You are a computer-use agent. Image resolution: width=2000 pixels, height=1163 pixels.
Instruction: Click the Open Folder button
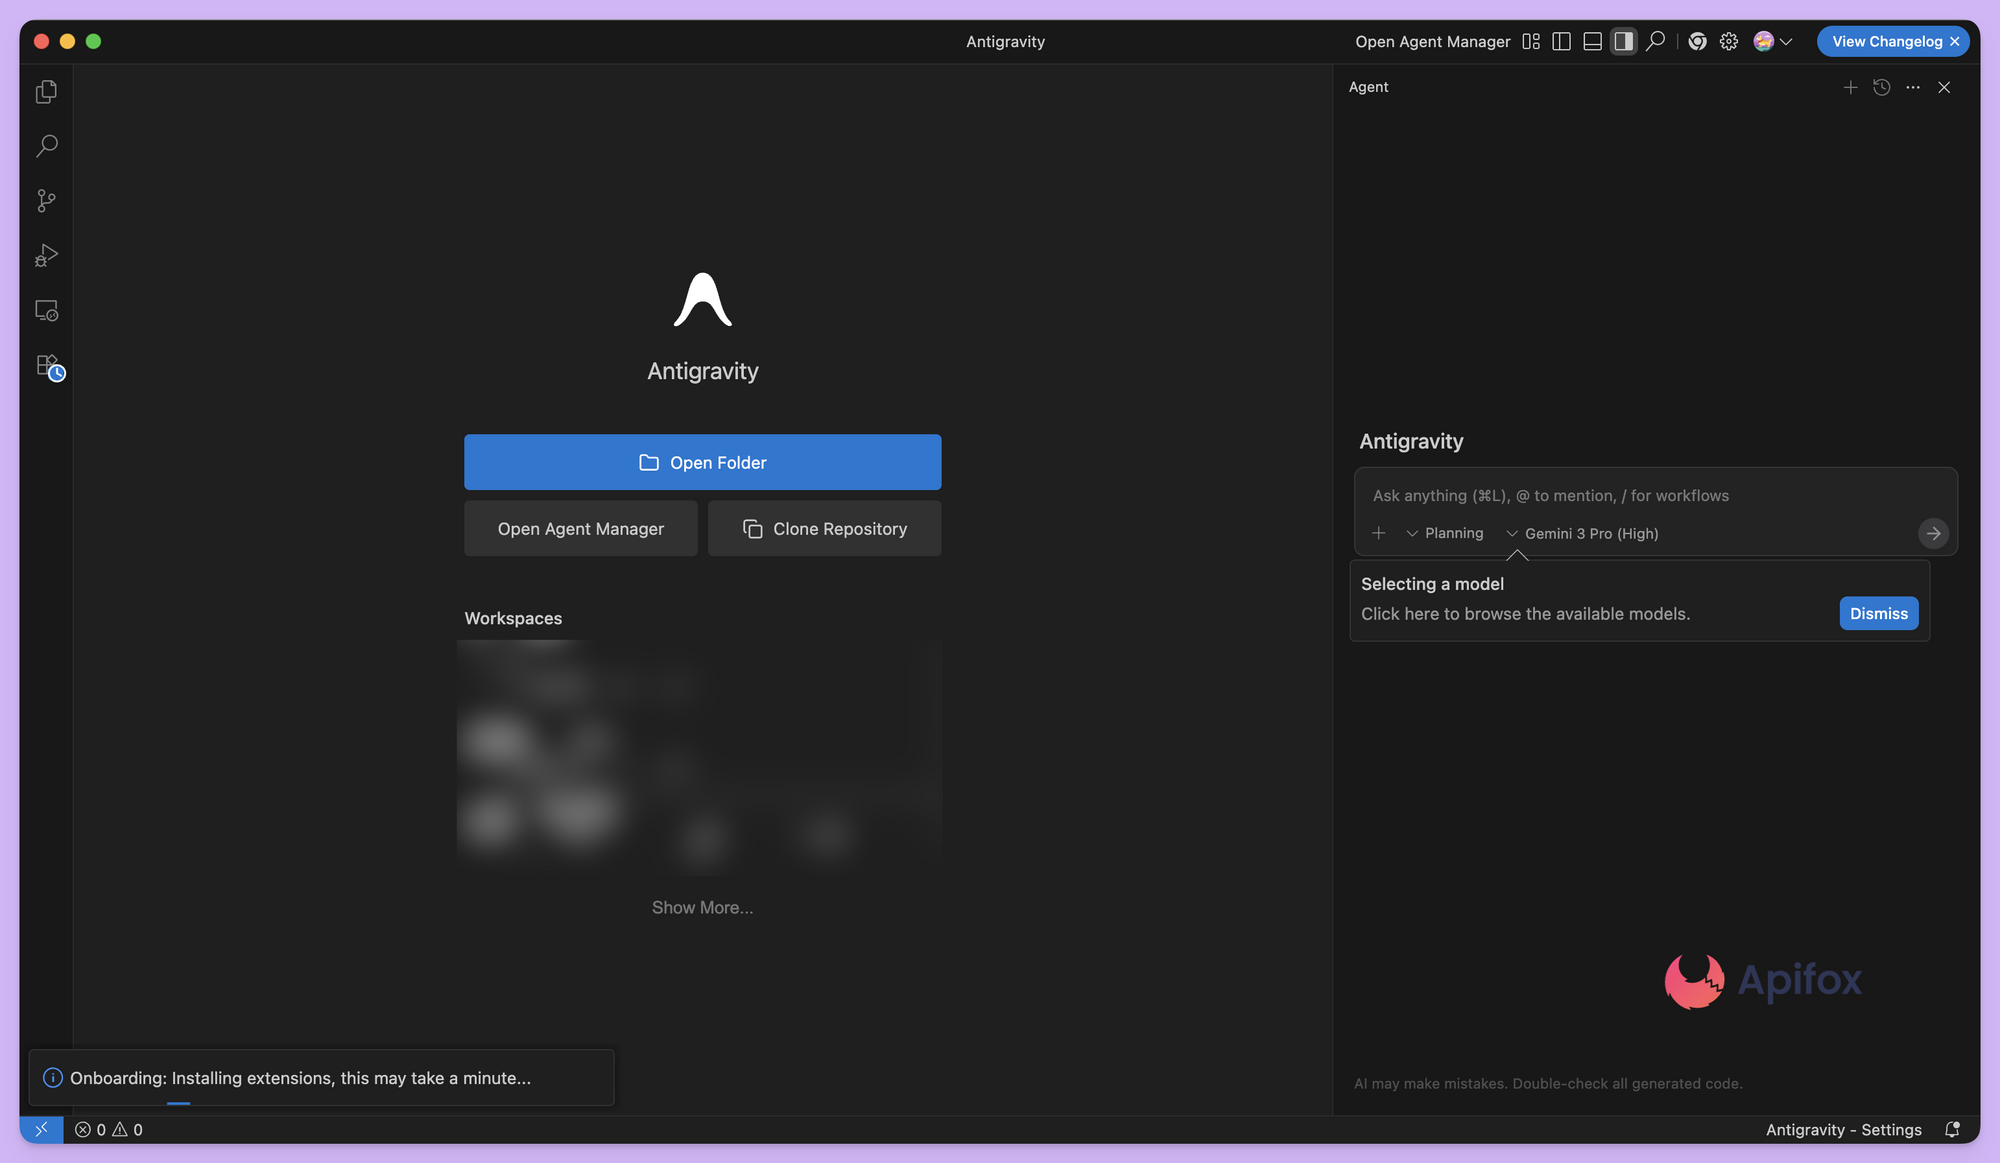[x=702, y=462]
